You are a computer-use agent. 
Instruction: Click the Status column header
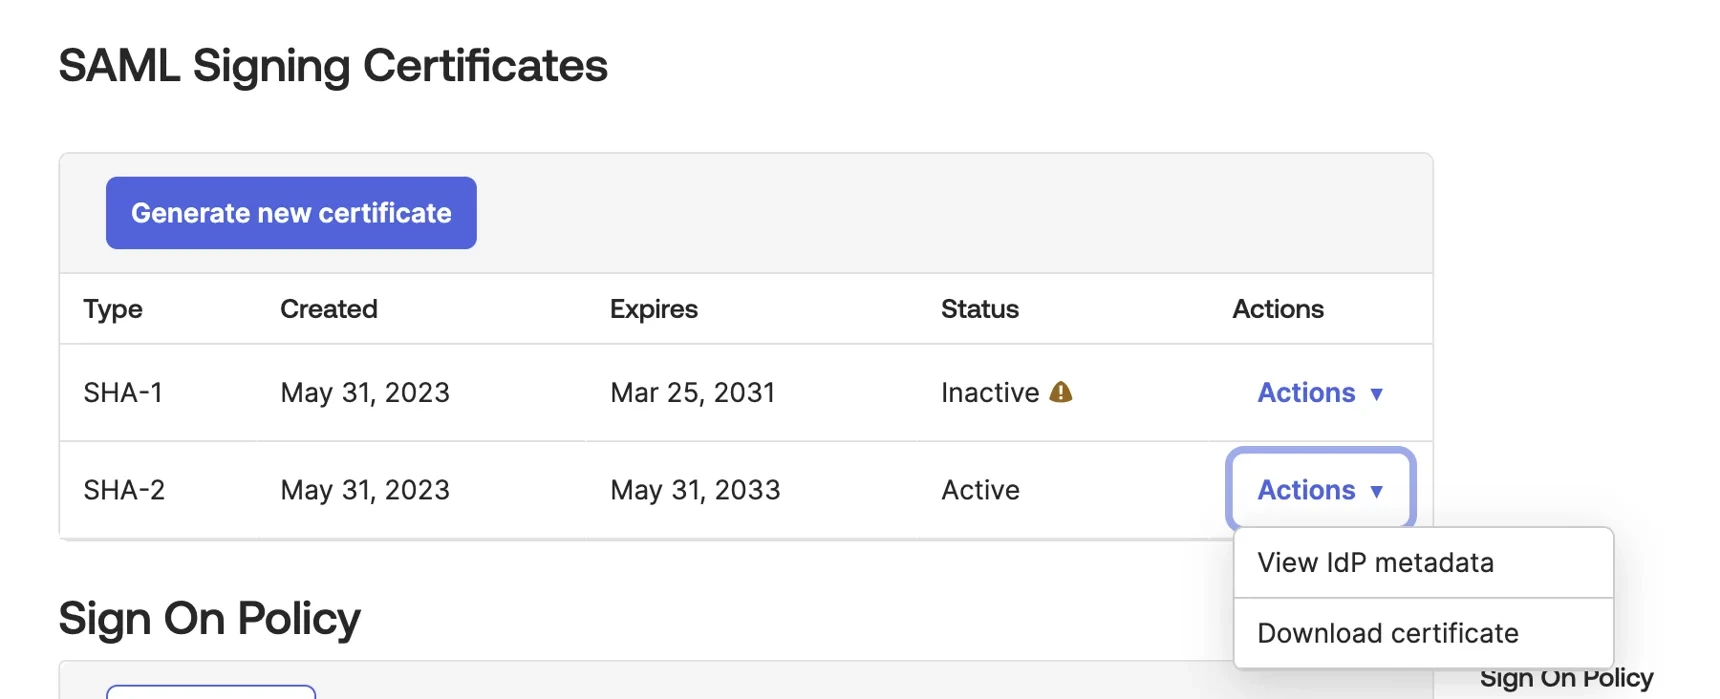coord(979,309)
